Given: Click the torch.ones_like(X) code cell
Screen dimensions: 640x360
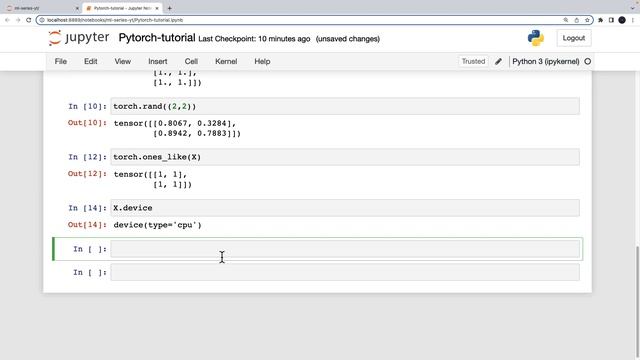Looking at the screenshot, I should tap(345, 157).
